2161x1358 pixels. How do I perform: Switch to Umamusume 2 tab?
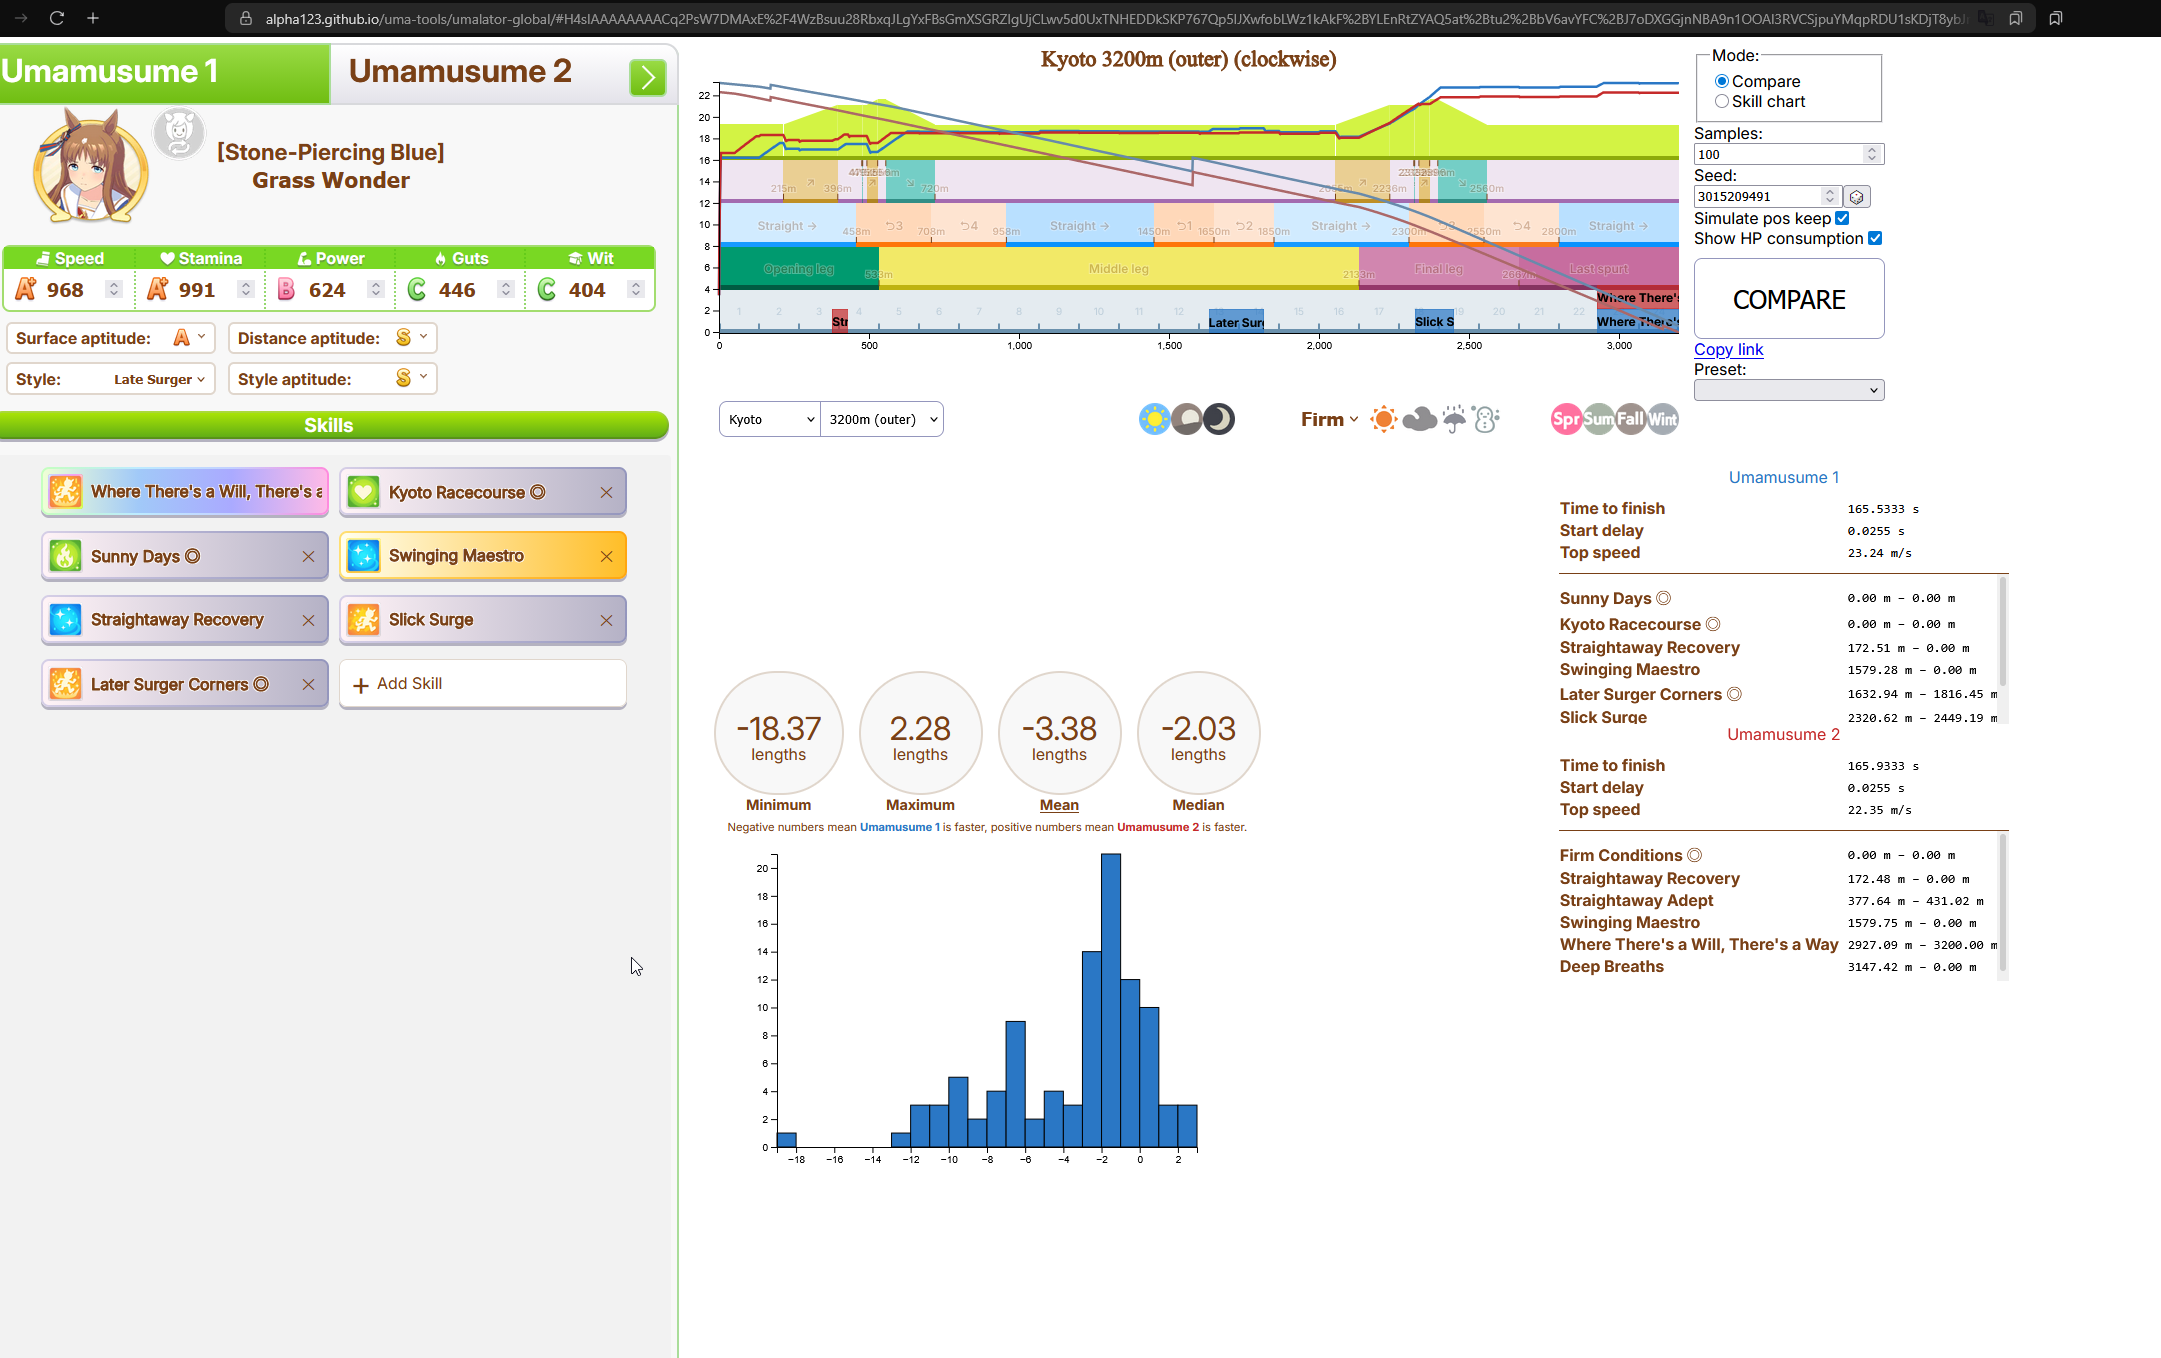[460, 72]
